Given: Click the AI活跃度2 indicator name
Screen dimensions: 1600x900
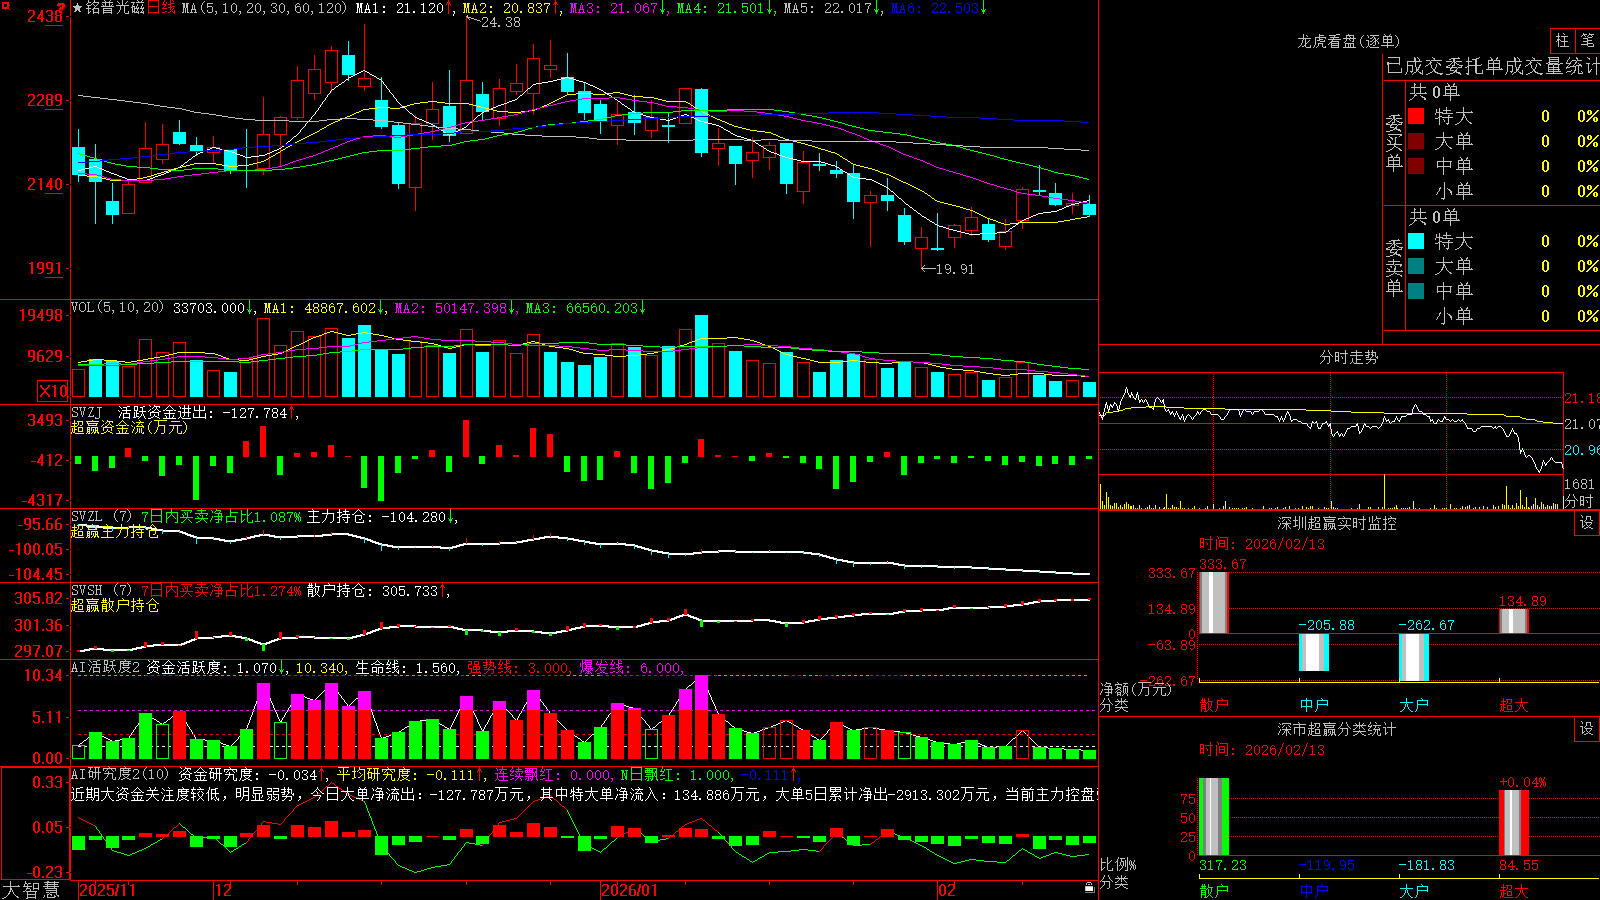Looking at the screenshot, I should click(106, 668).
